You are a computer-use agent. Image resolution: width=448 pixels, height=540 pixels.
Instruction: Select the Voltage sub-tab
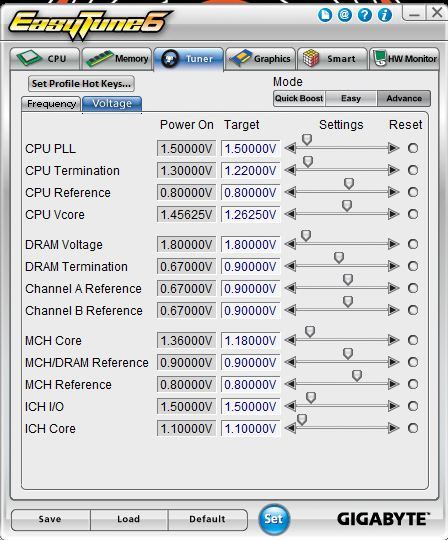[x=112, y=104]
